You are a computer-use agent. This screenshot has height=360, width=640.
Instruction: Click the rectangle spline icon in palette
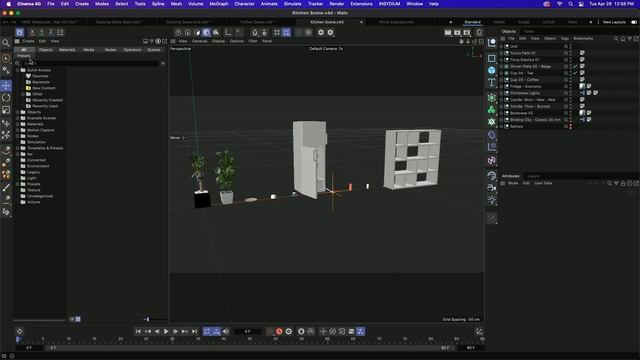pyautogui.click(x=491, y=58)
